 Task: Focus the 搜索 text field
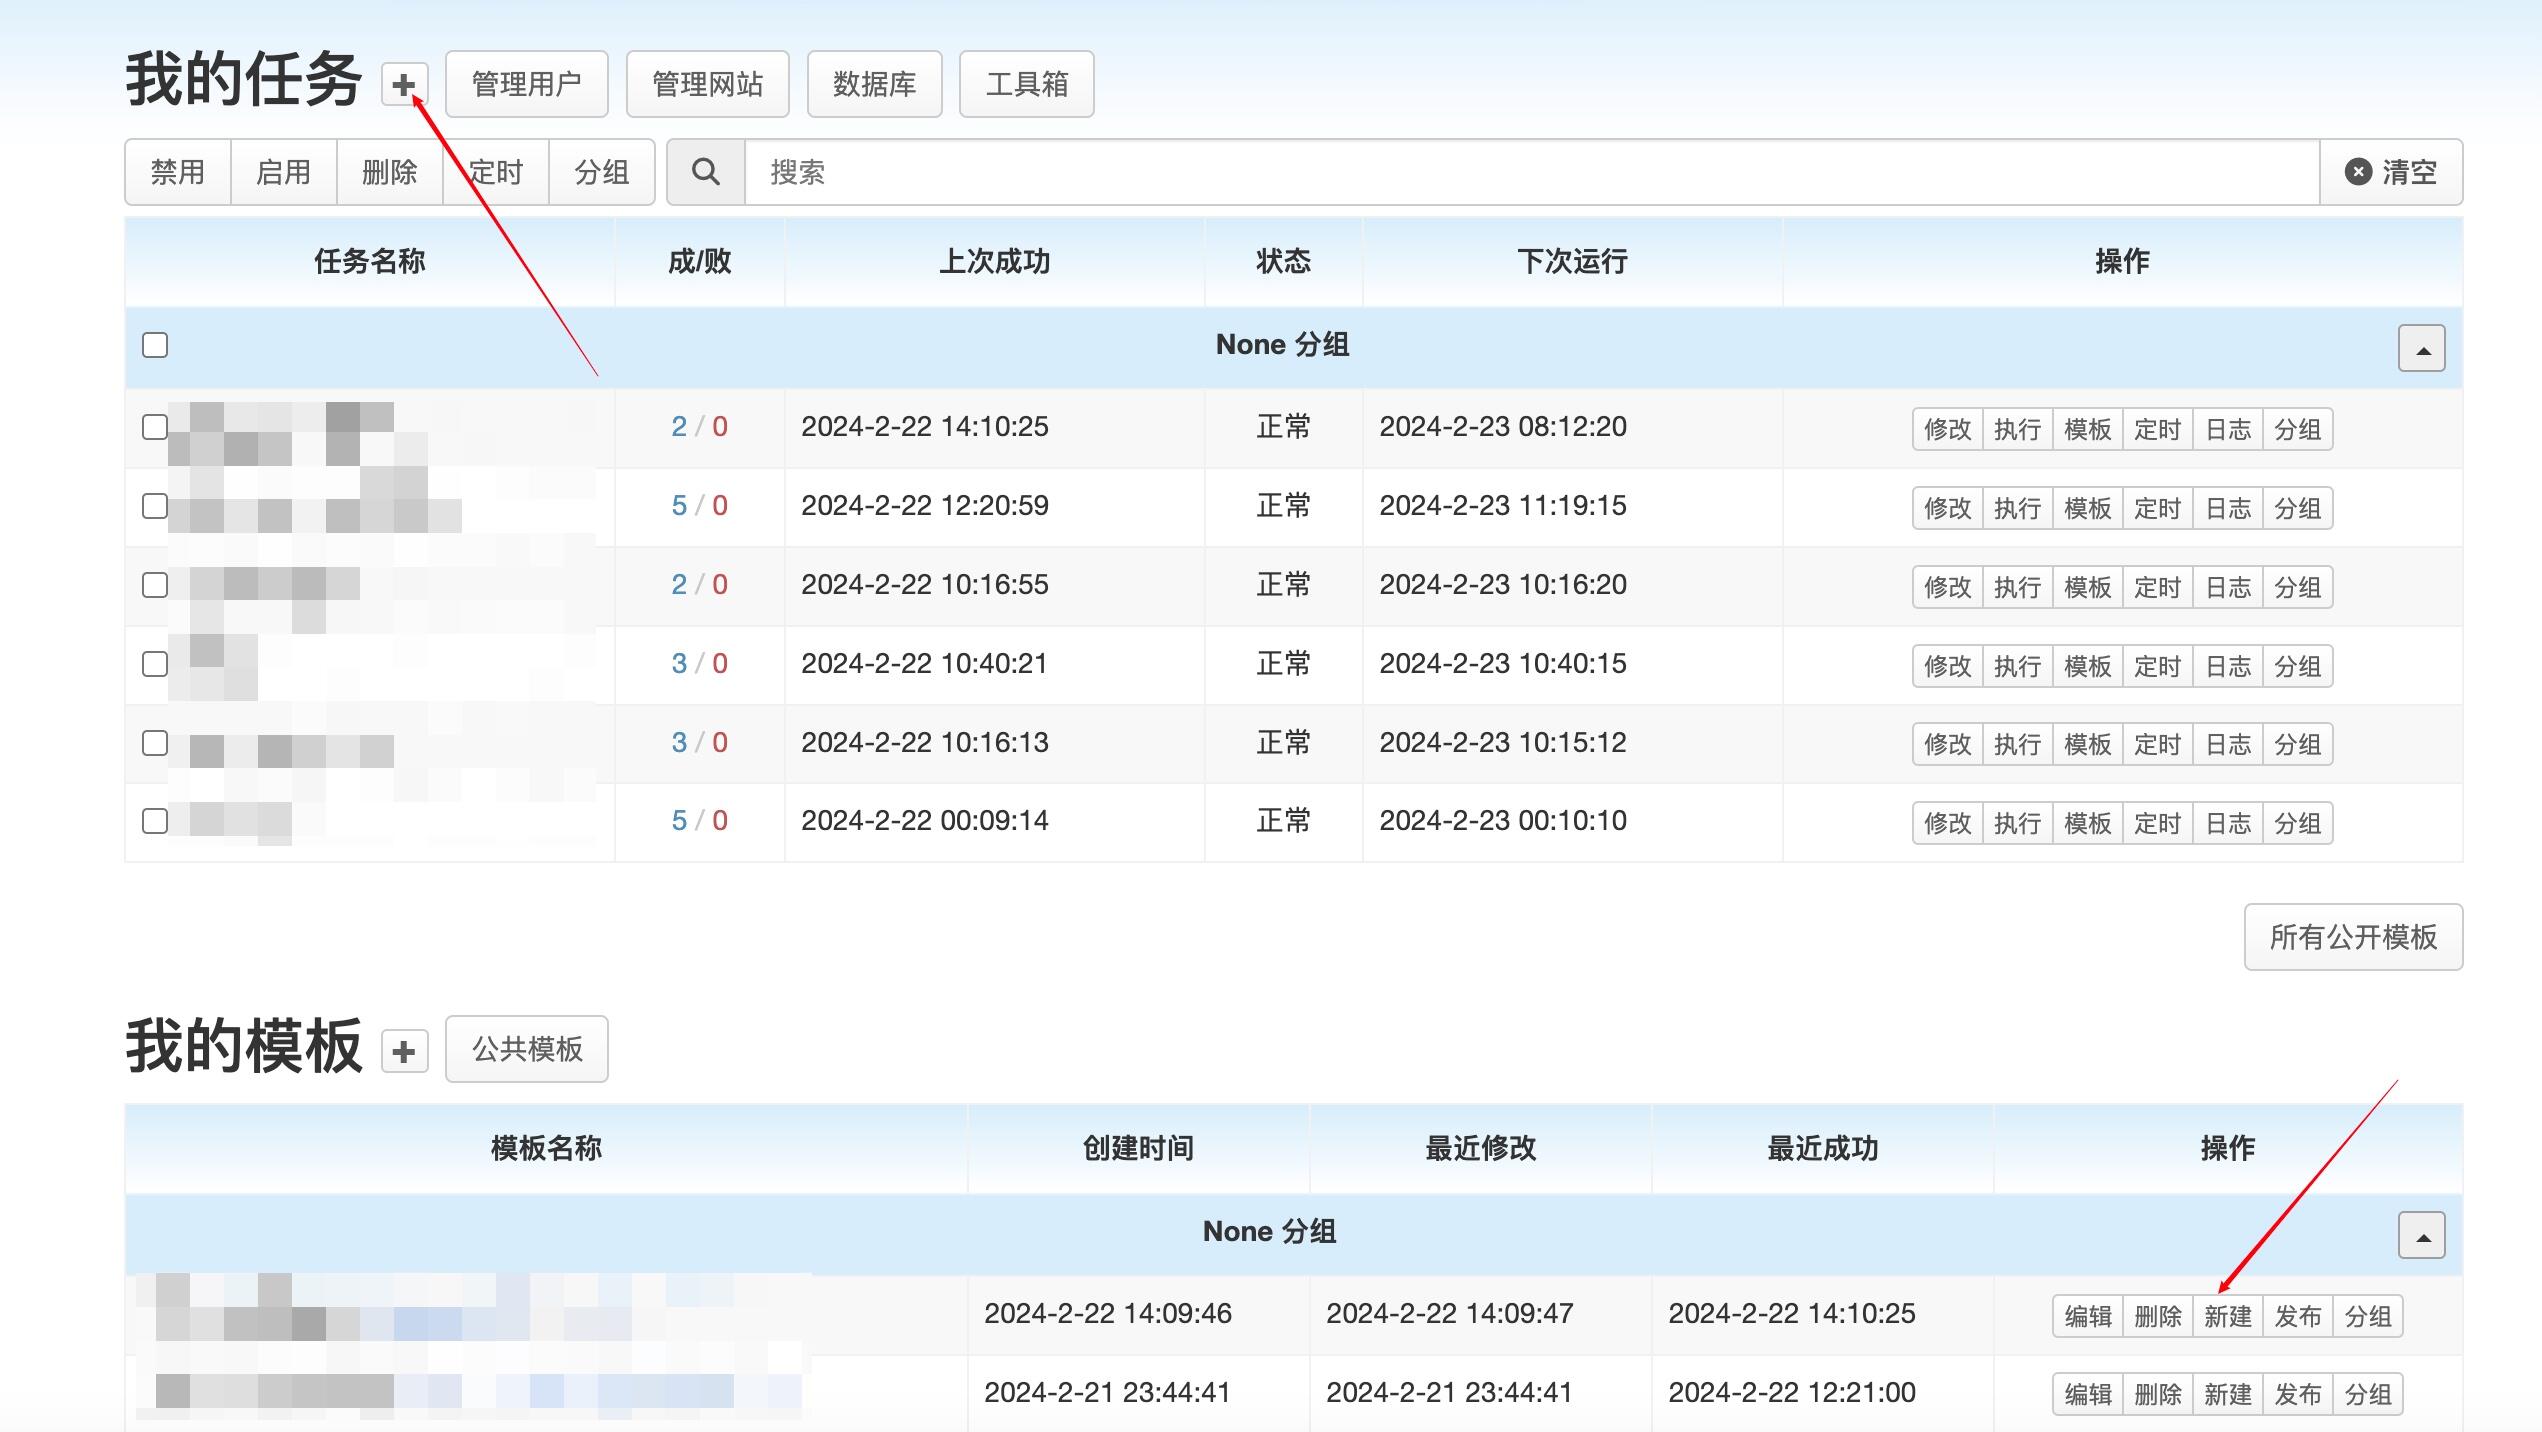tap(1532, 172)
